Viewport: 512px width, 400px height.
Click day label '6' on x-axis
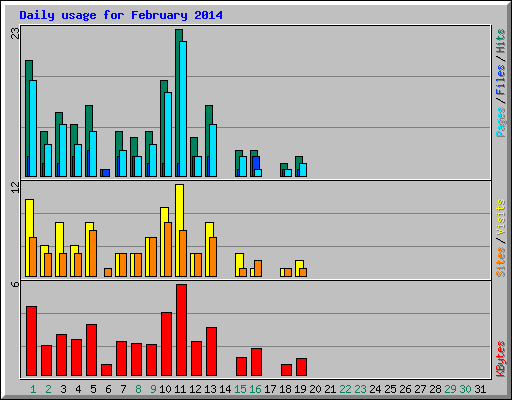108,389
